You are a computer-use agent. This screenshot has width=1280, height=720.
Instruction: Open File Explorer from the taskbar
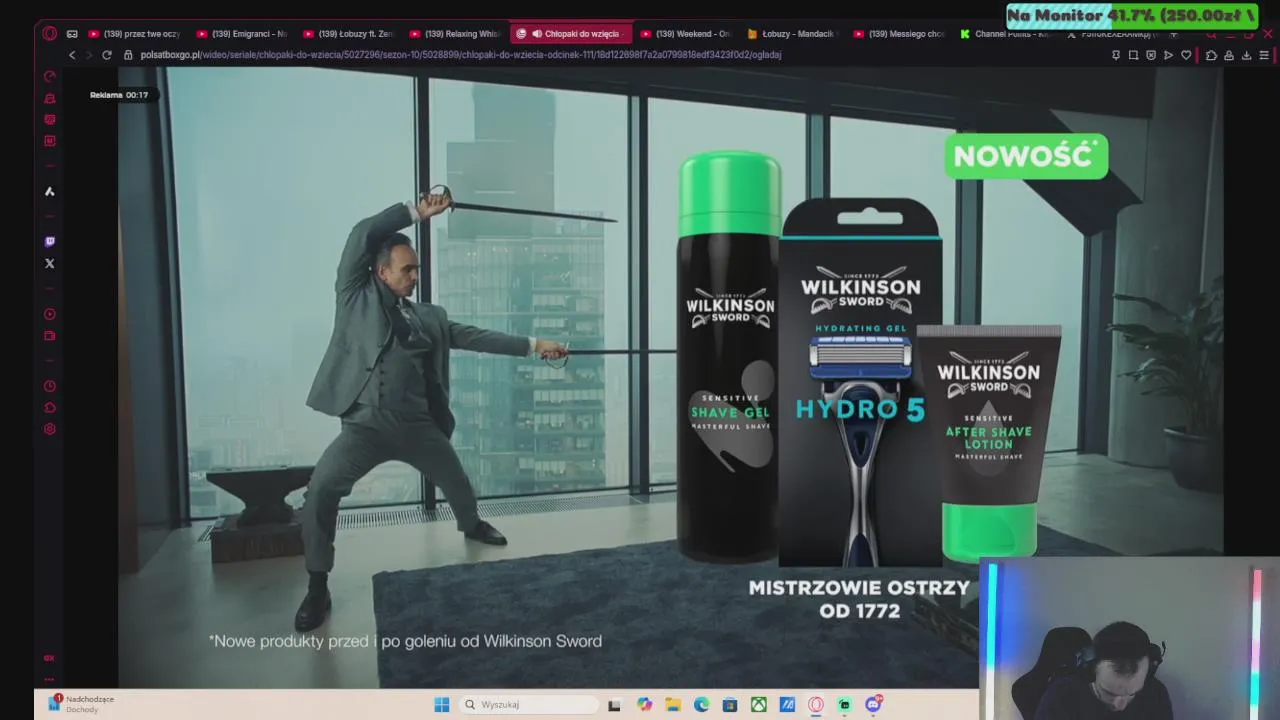[673, 705]
